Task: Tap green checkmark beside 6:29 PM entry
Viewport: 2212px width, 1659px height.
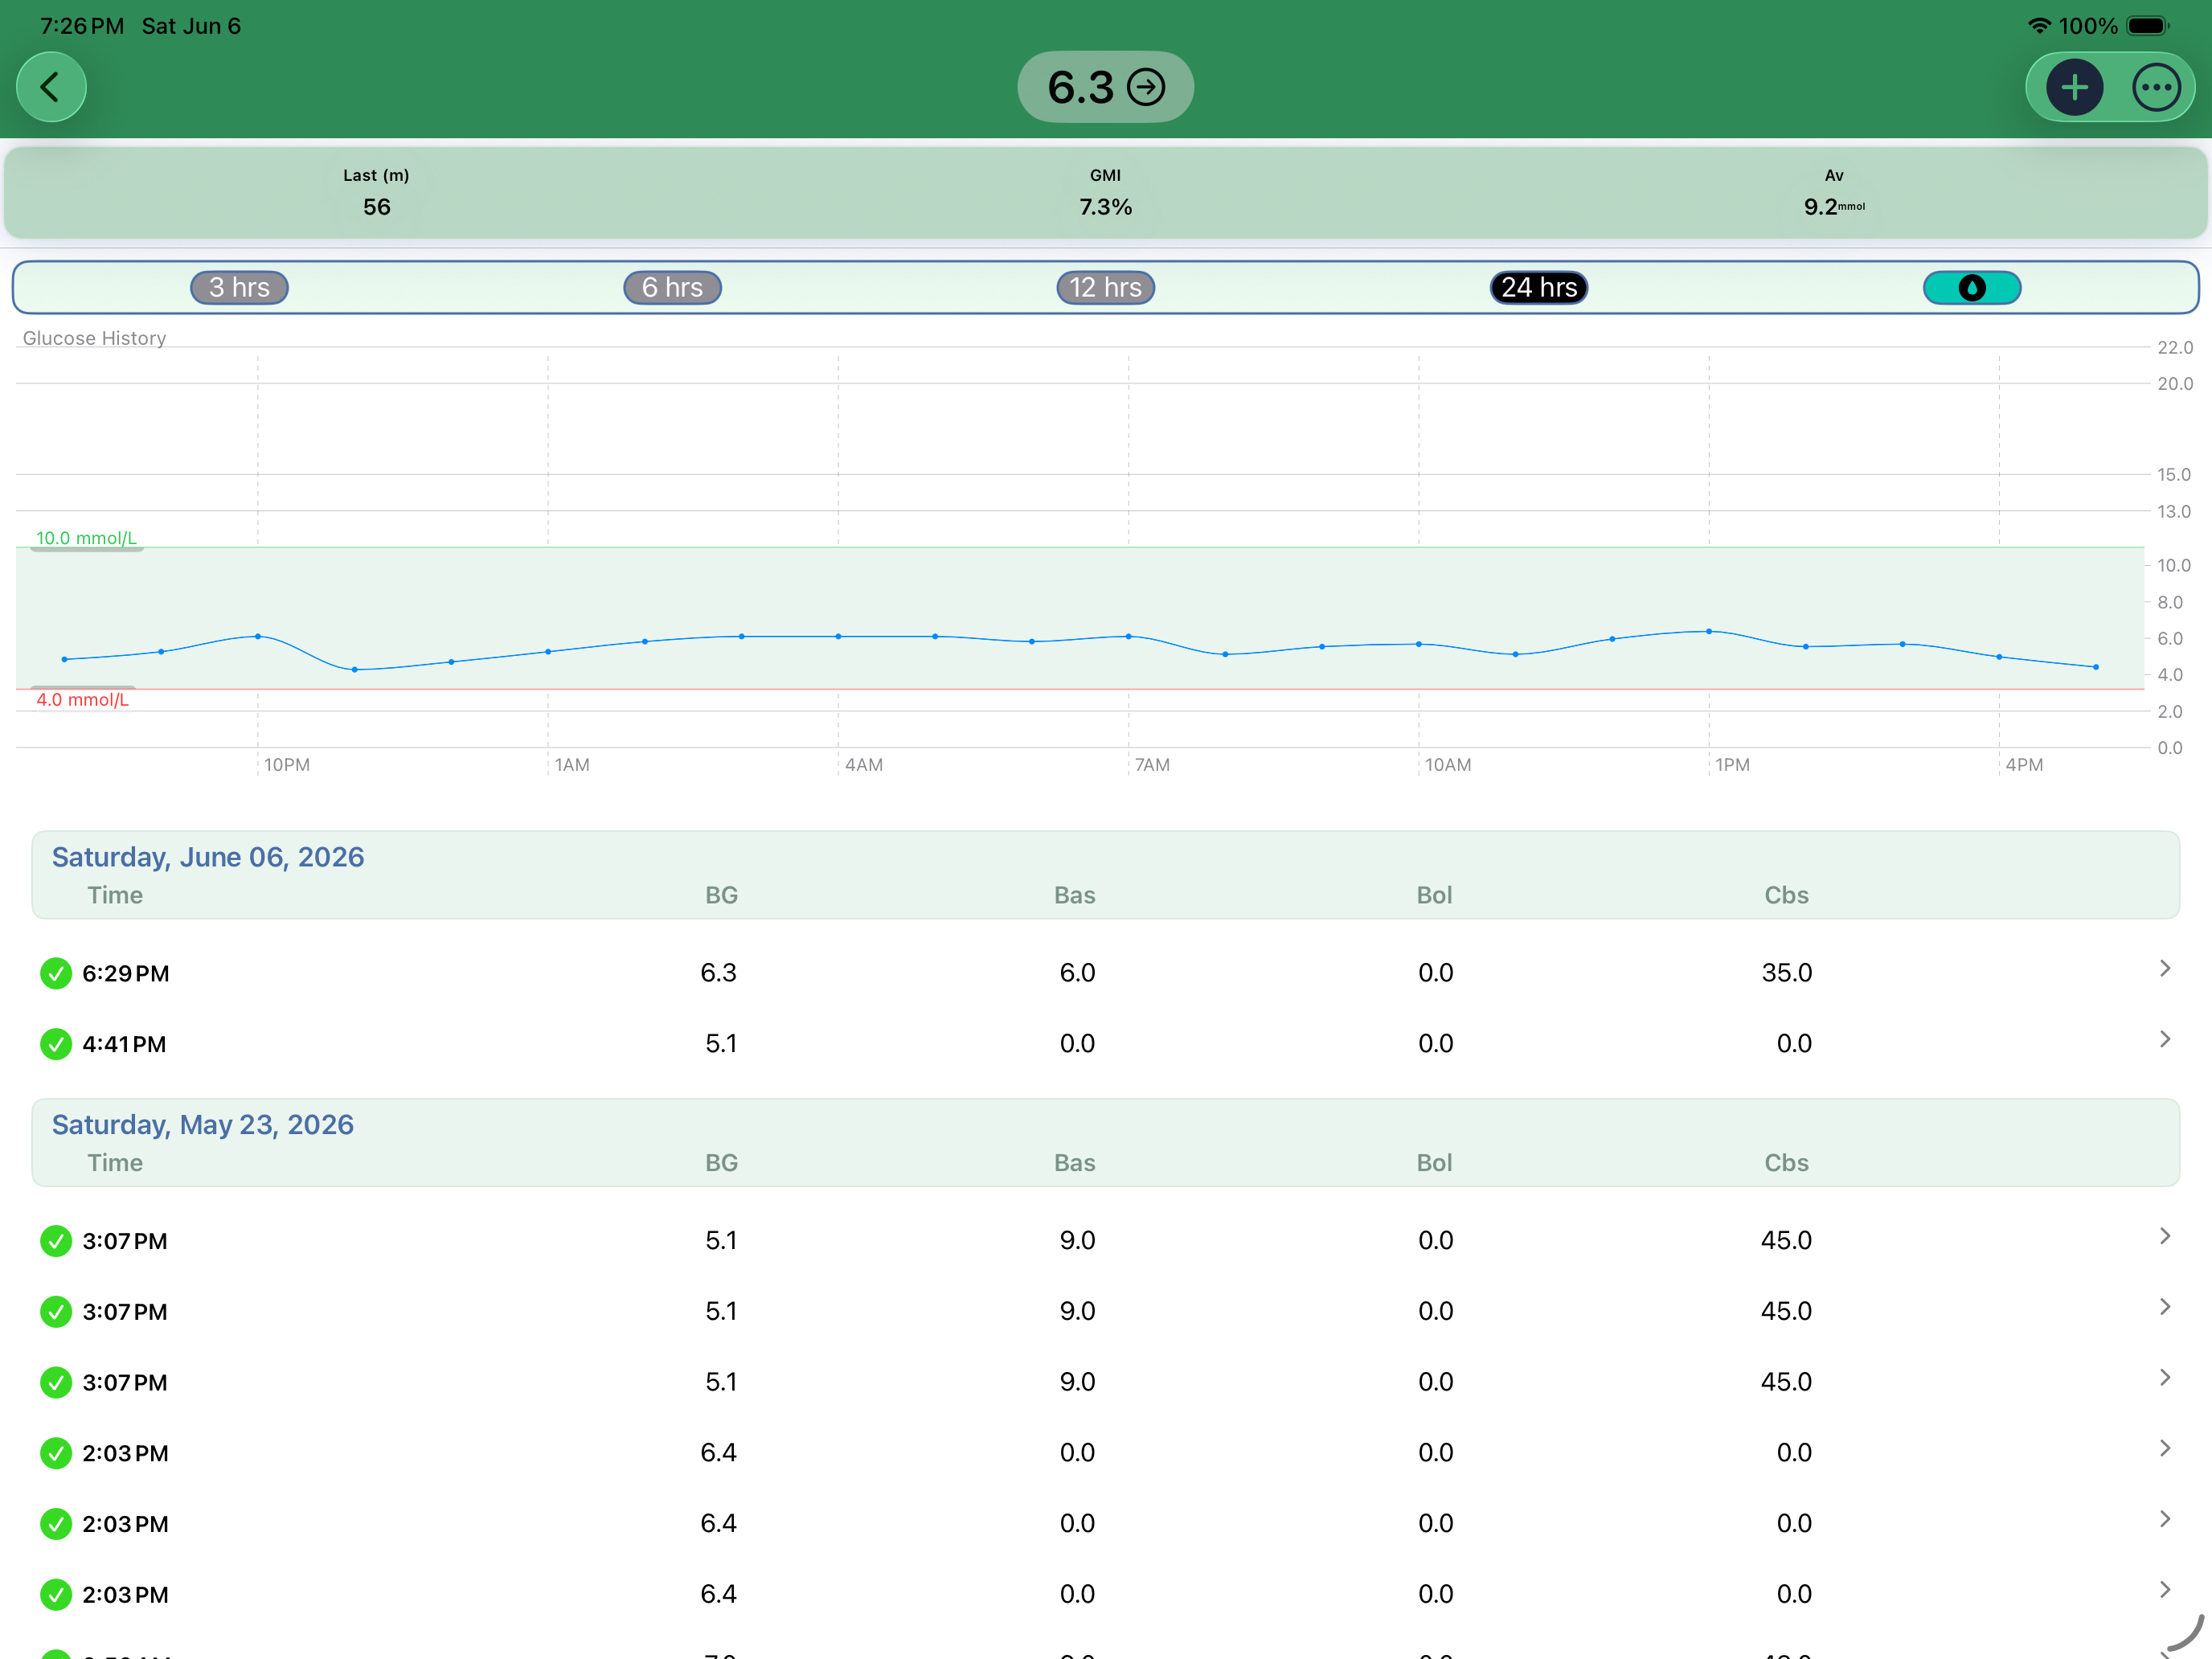Action: click(x=56, y=973)
